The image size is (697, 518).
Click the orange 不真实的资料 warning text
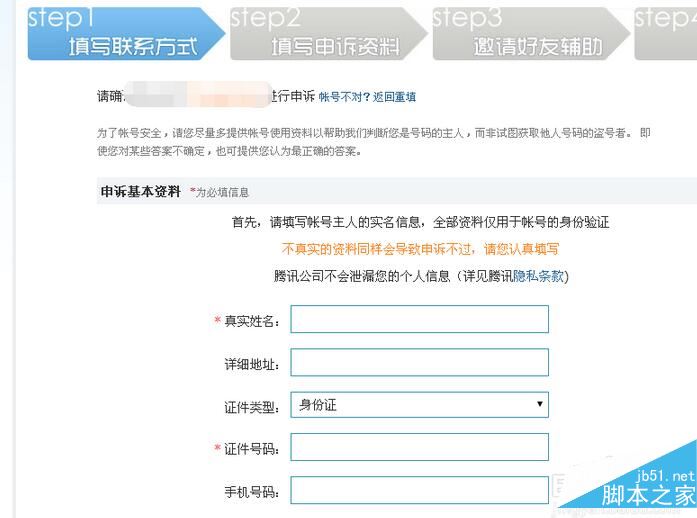pos(420,249)
